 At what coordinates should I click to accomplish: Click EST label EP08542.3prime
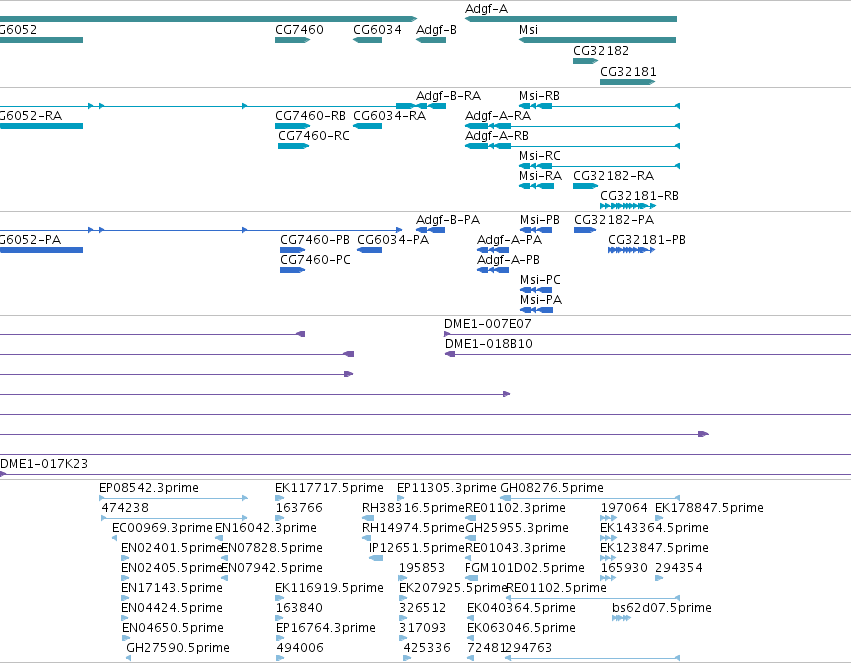pos(149,488)
